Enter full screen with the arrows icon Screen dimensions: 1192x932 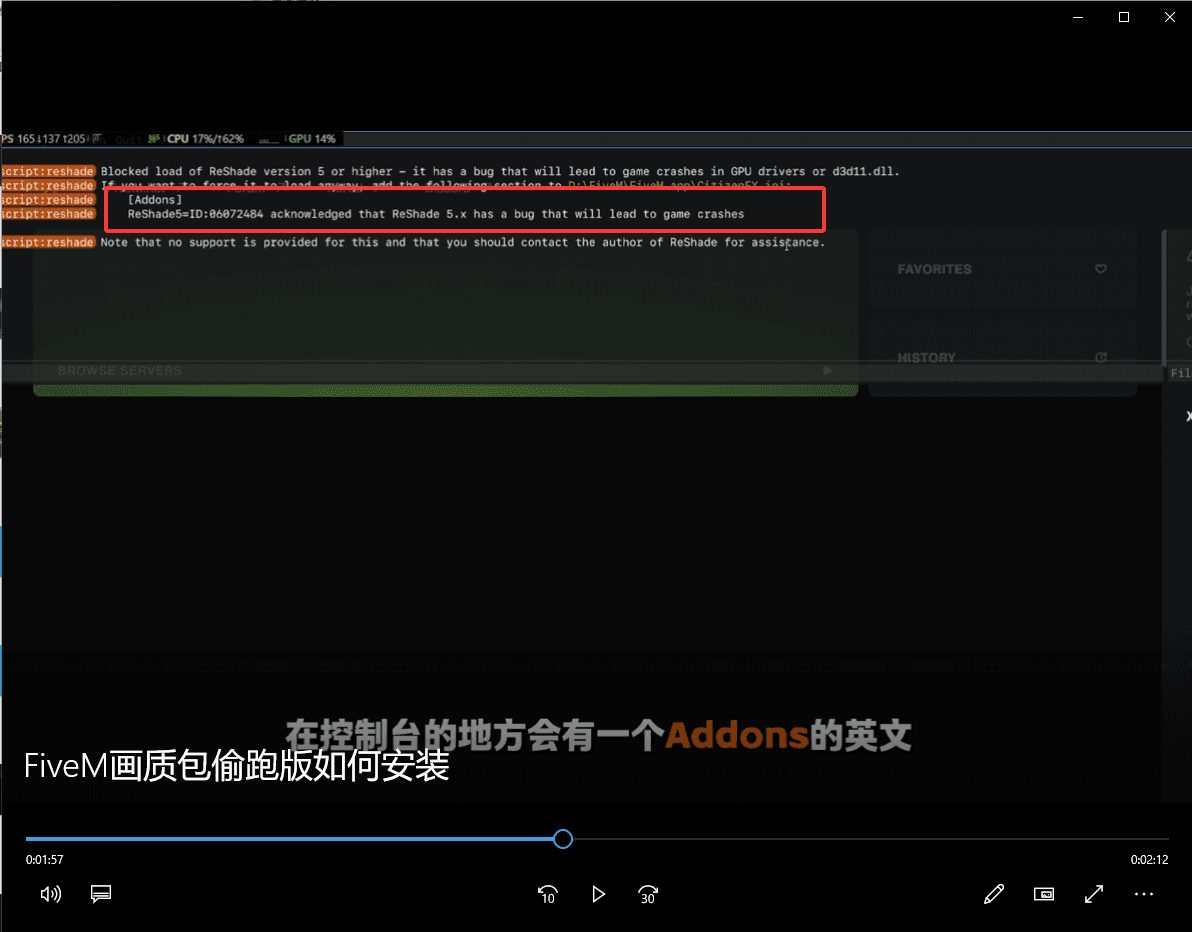(1094, 894)
